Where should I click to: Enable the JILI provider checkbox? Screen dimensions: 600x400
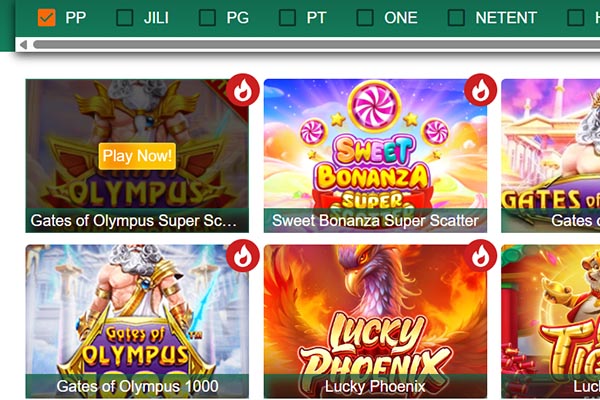pos(125,18)
